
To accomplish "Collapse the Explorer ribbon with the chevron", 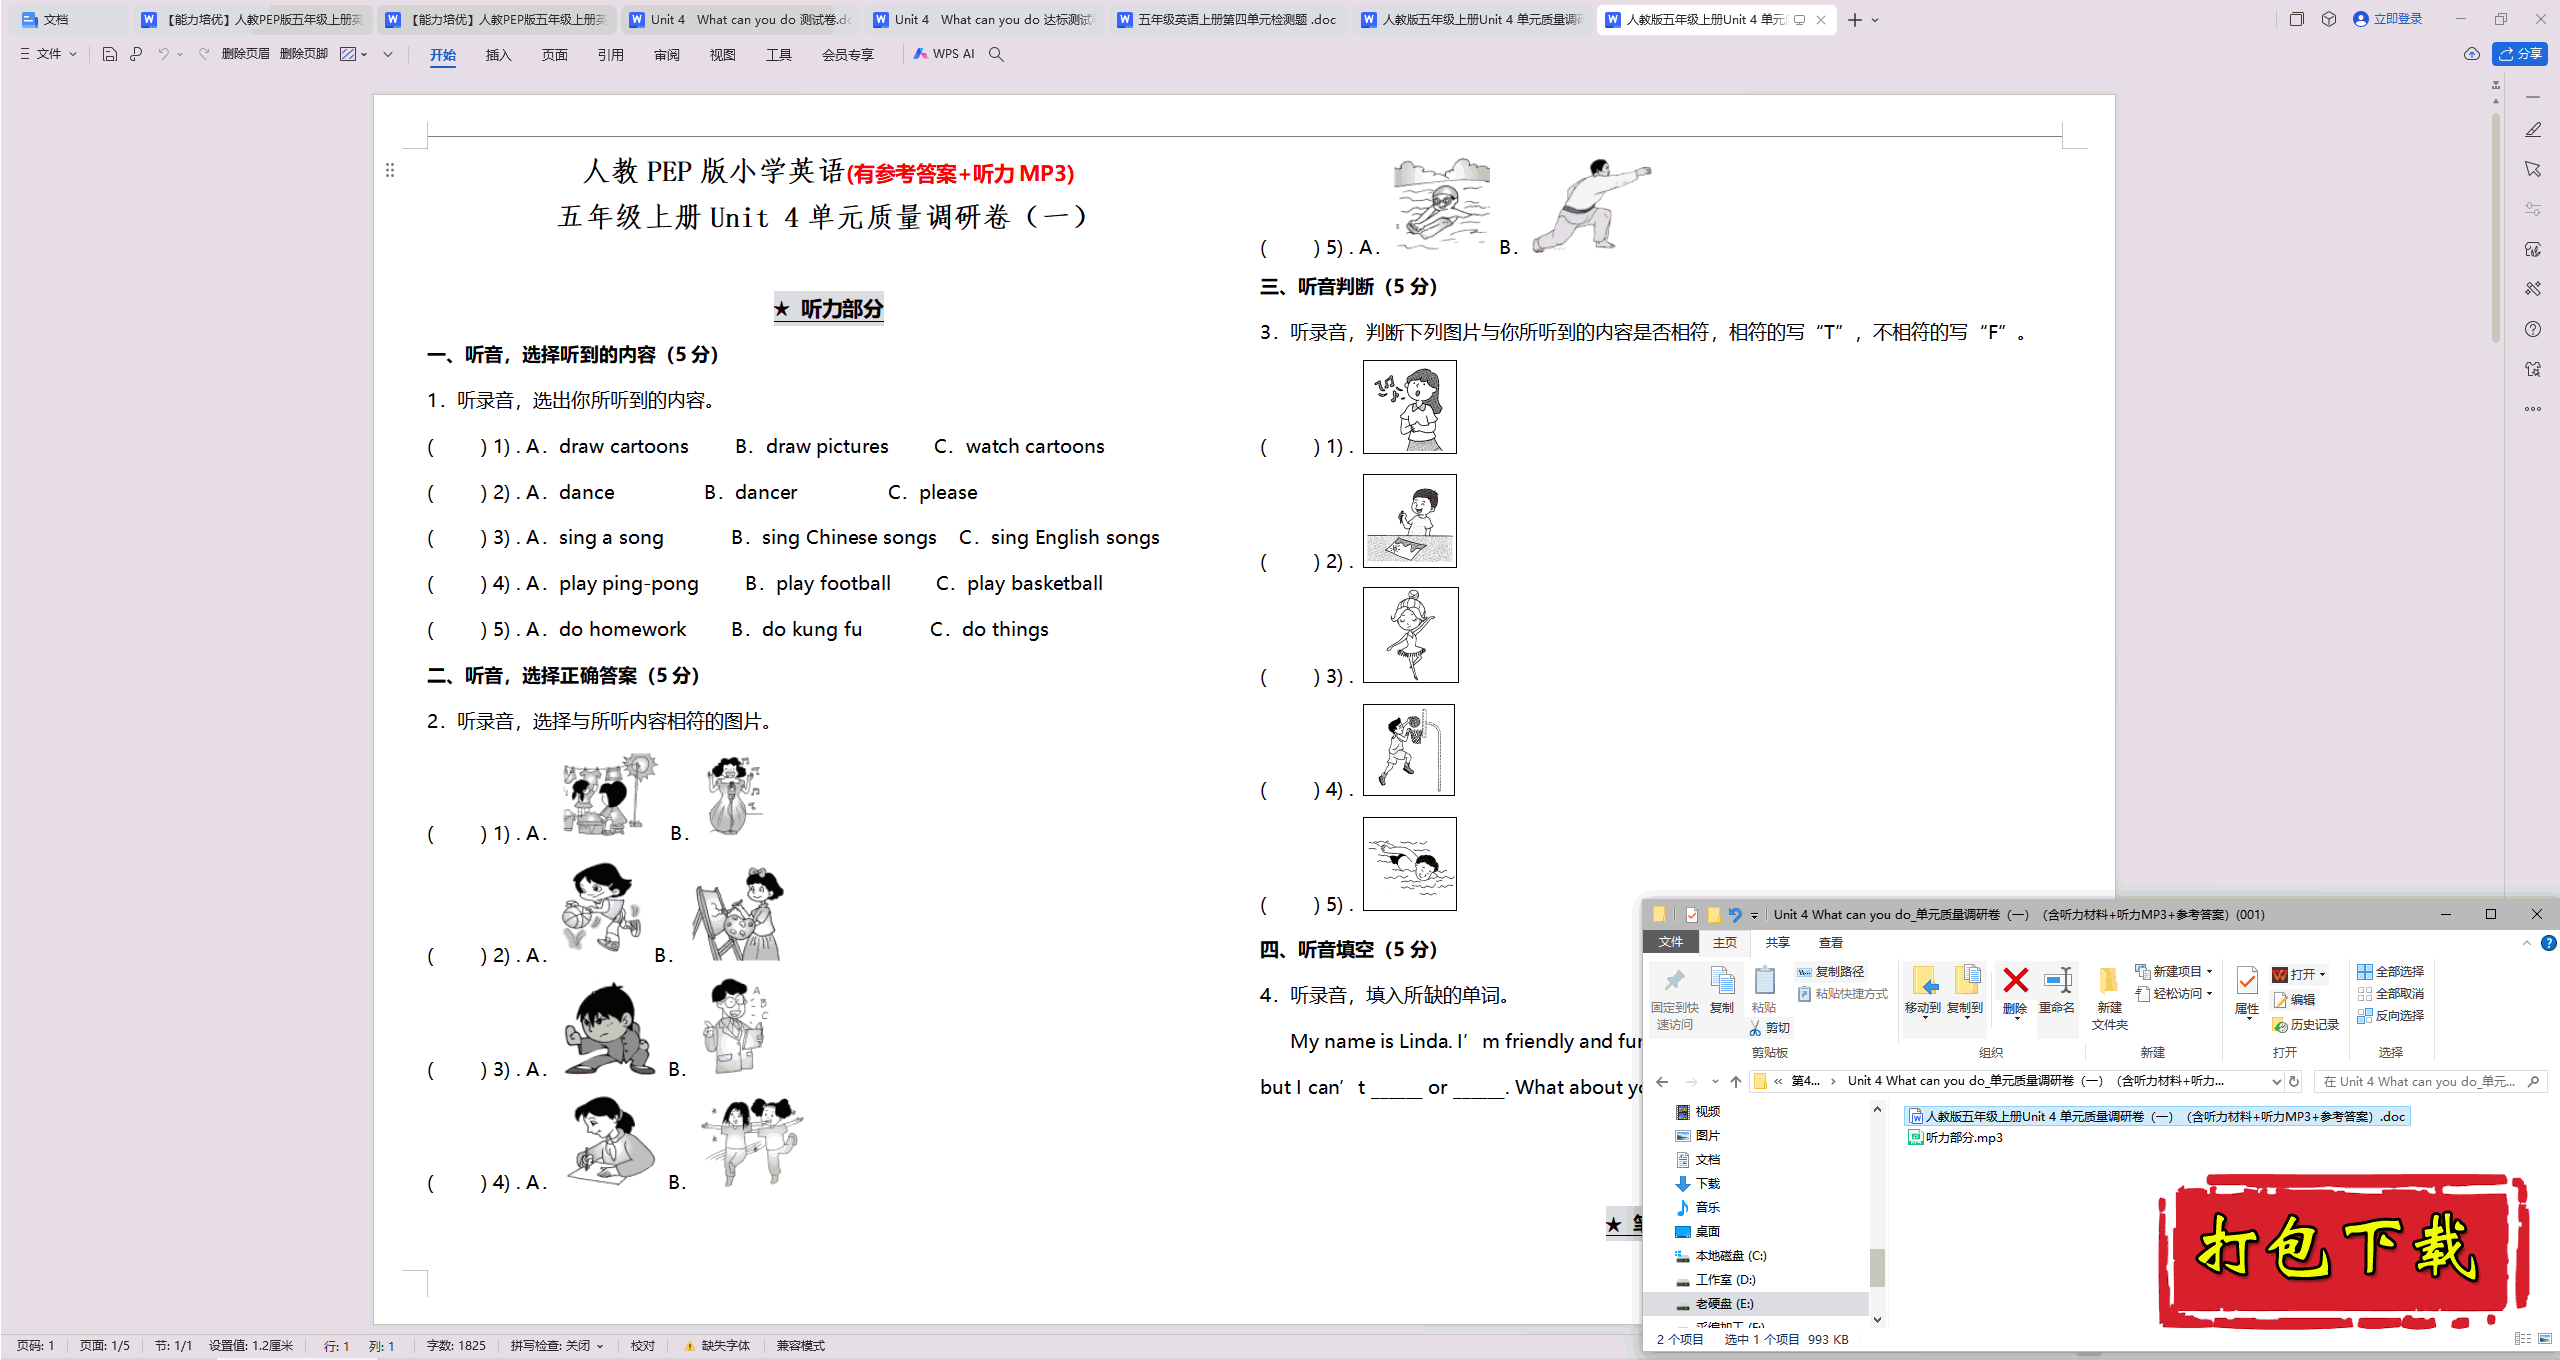I will click(x=2527, y=943).
